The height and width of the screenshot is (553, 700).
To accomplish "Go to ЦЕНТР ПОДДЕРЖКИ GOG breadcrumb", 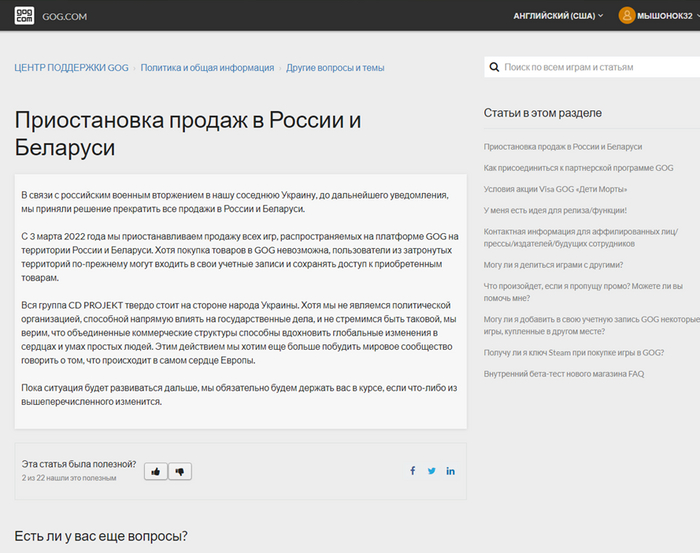I will [x=70, y=68].
